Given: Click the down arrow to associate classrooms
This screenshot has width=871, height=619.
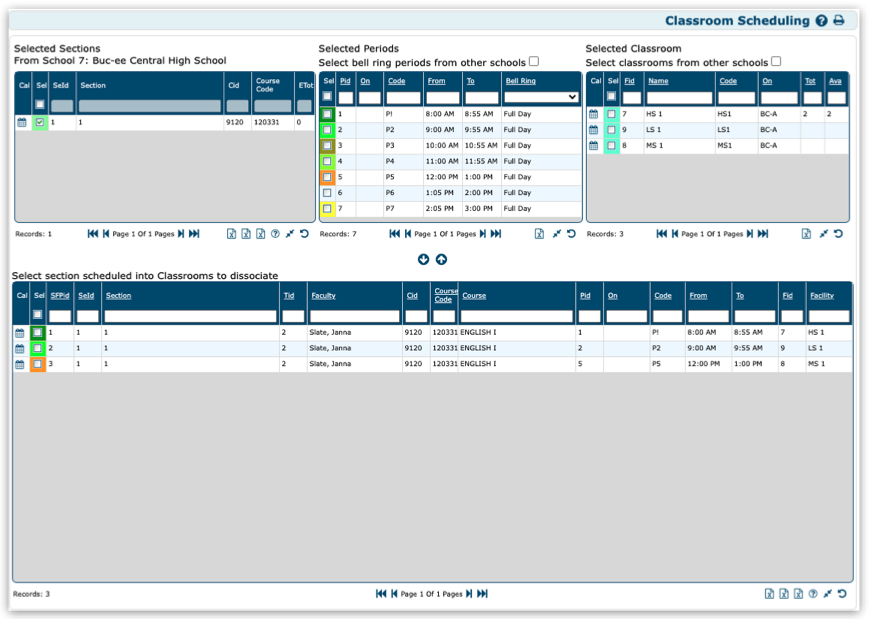Looking at the screenshot, I should tap(423, 260).
